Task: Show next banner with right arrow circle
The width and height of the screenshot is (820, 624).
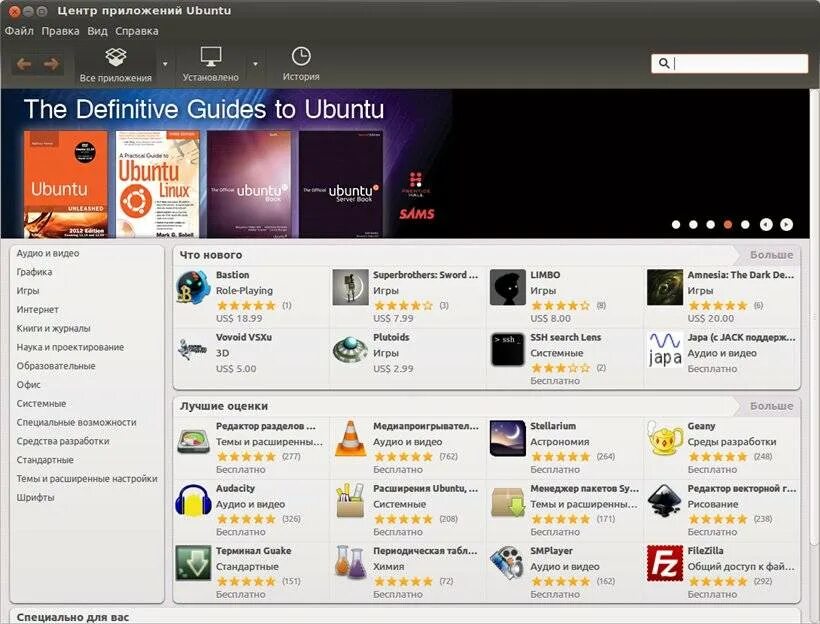Action: pos(787,224)
